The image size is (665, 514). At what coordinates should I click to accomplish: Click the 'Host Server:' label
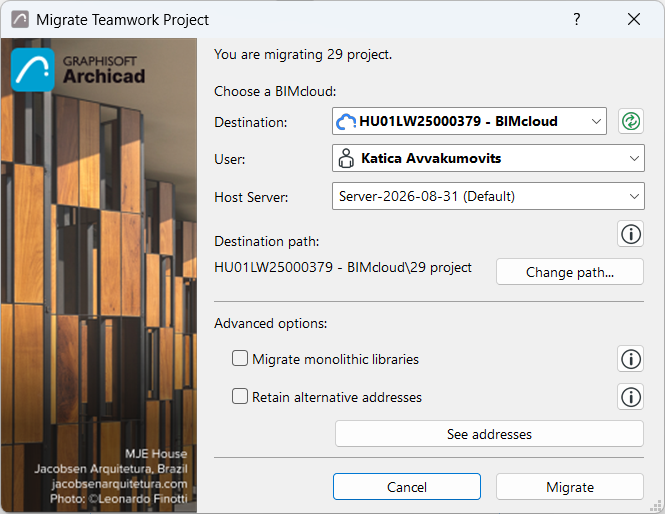coord(251,197)
